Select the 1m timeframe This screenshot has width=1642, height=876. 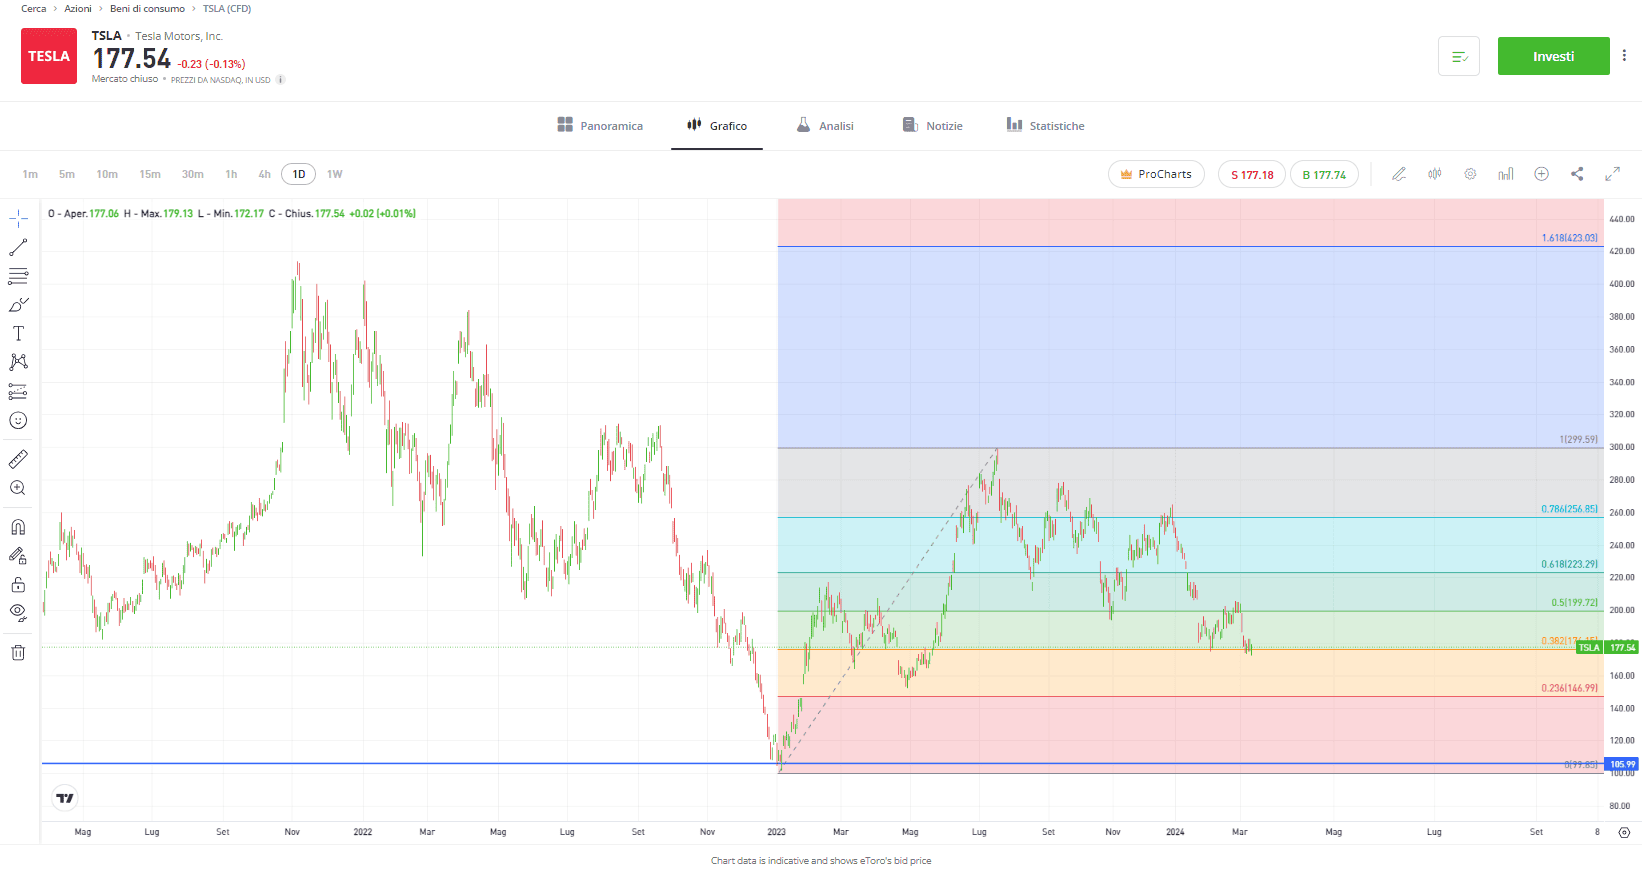pos(30,174)
